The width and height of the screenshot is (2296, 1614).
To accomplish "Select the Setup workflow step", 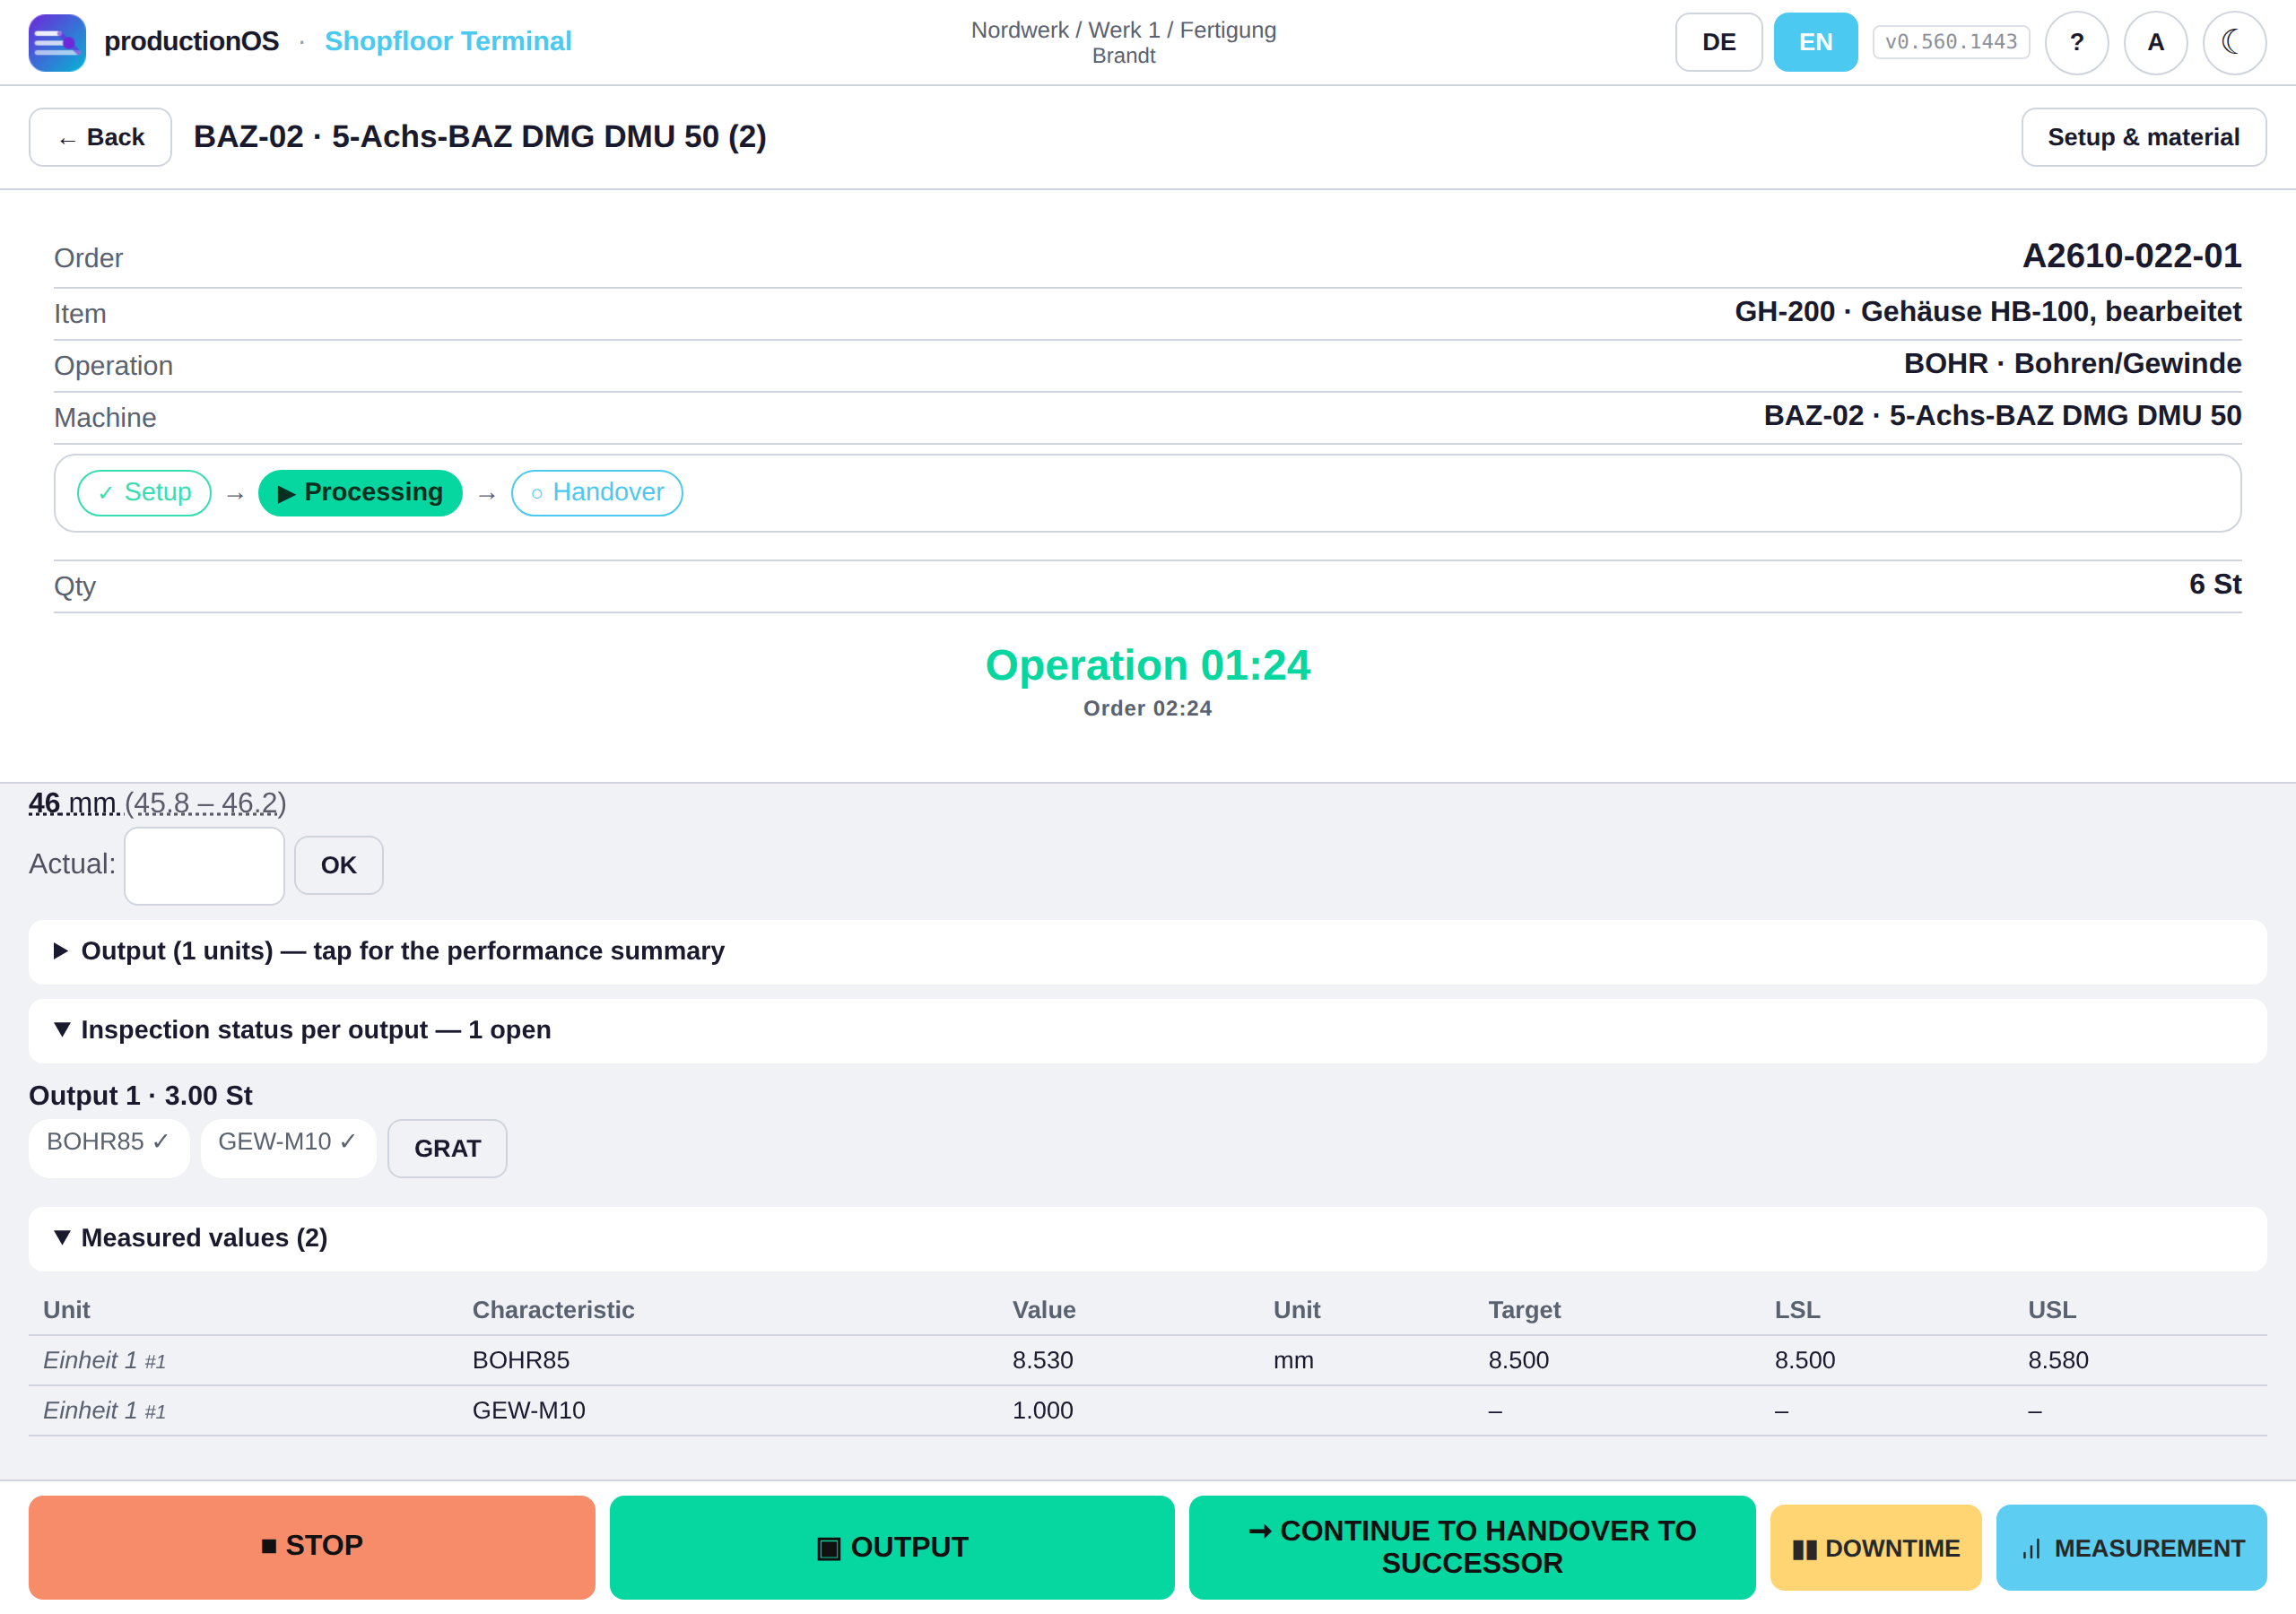I will 144,493.
